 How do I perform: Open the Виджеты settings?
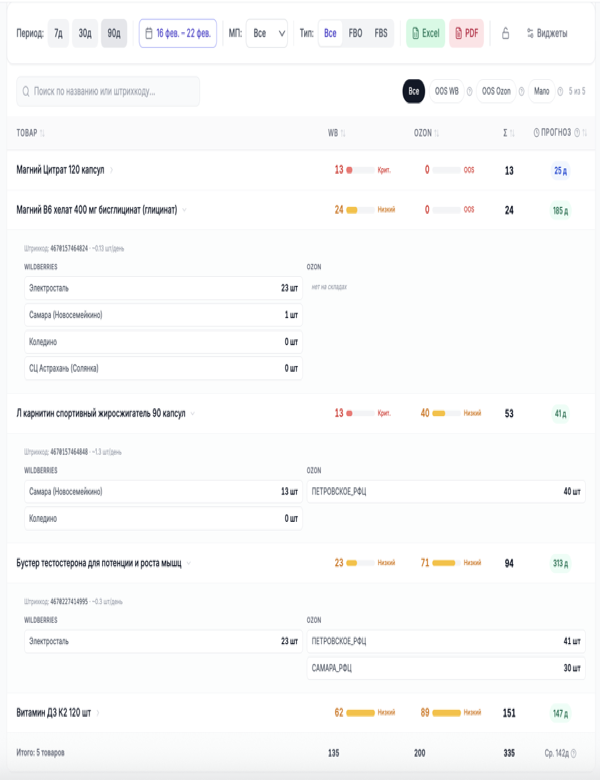coord(547,33)
